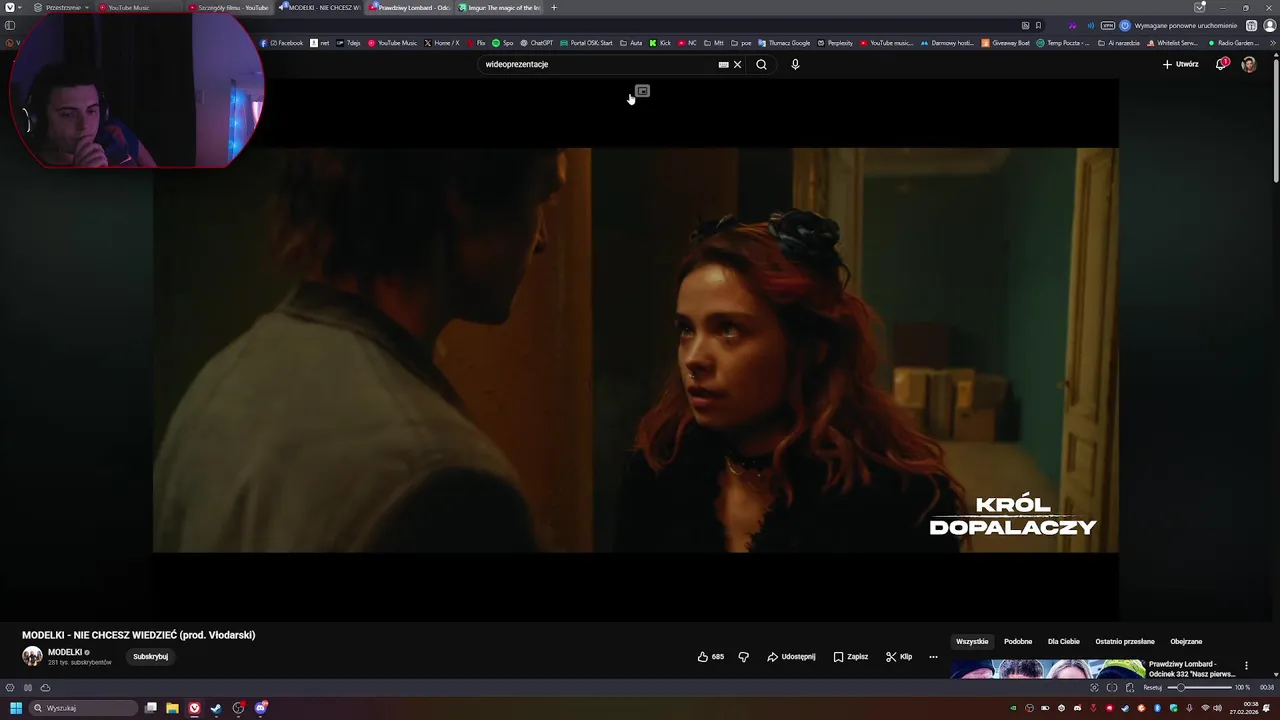Click the video player showing Król Dopalaczy

click(635, 350)
